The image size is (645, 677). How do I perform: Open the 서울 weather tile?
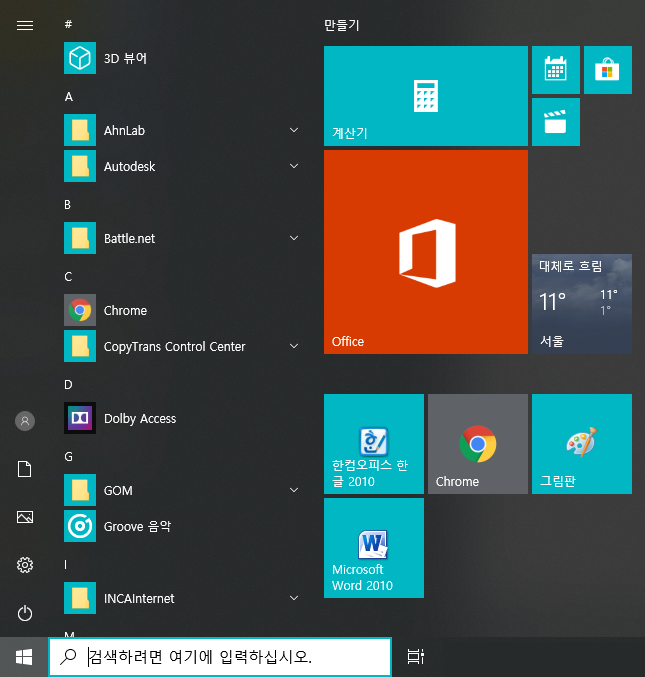coord(582,304)
